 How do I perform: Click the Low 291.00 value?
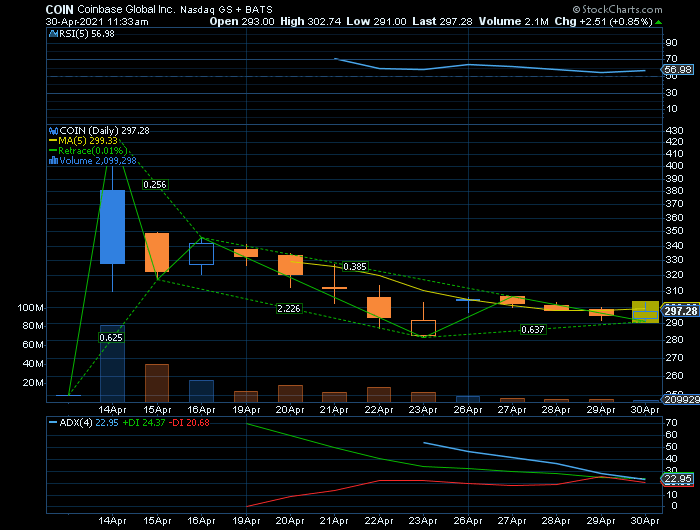tap(376, 21)
